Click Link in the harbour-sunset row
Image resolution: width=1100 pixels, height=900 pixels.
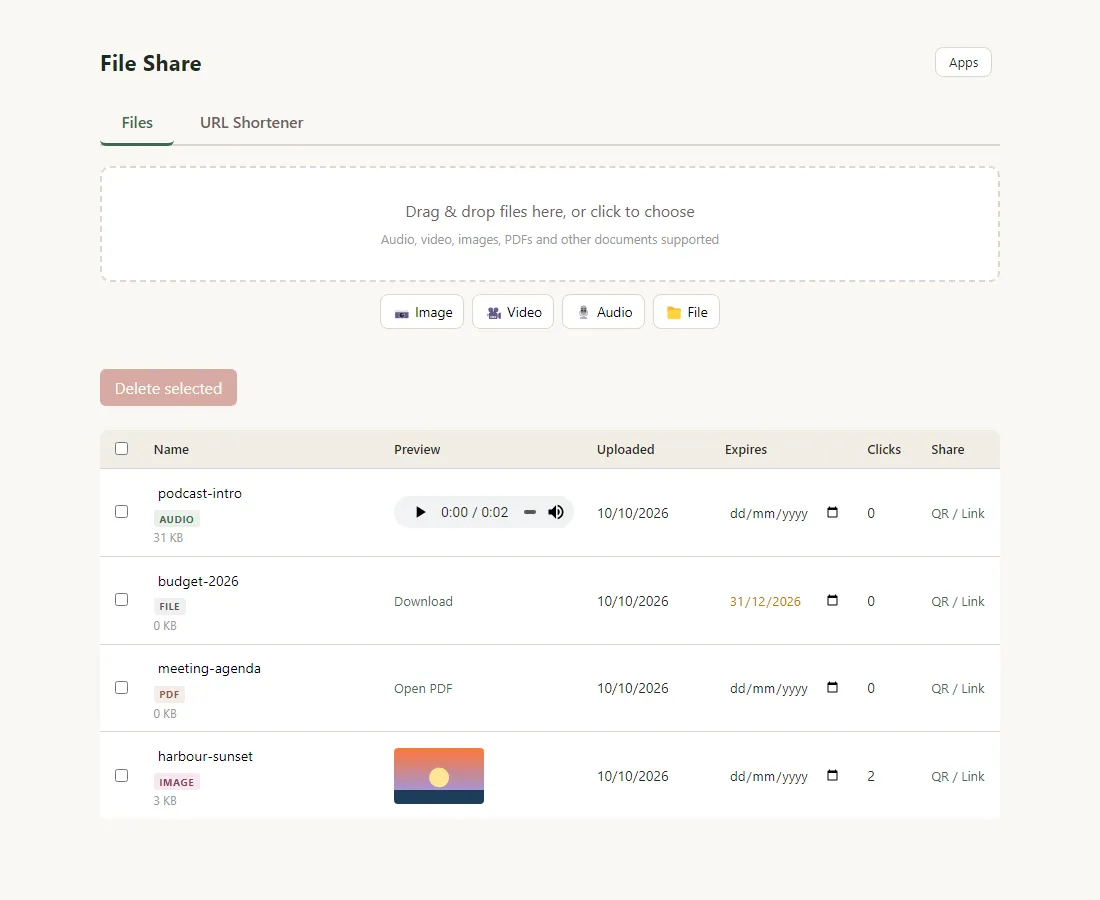[973, 777]
